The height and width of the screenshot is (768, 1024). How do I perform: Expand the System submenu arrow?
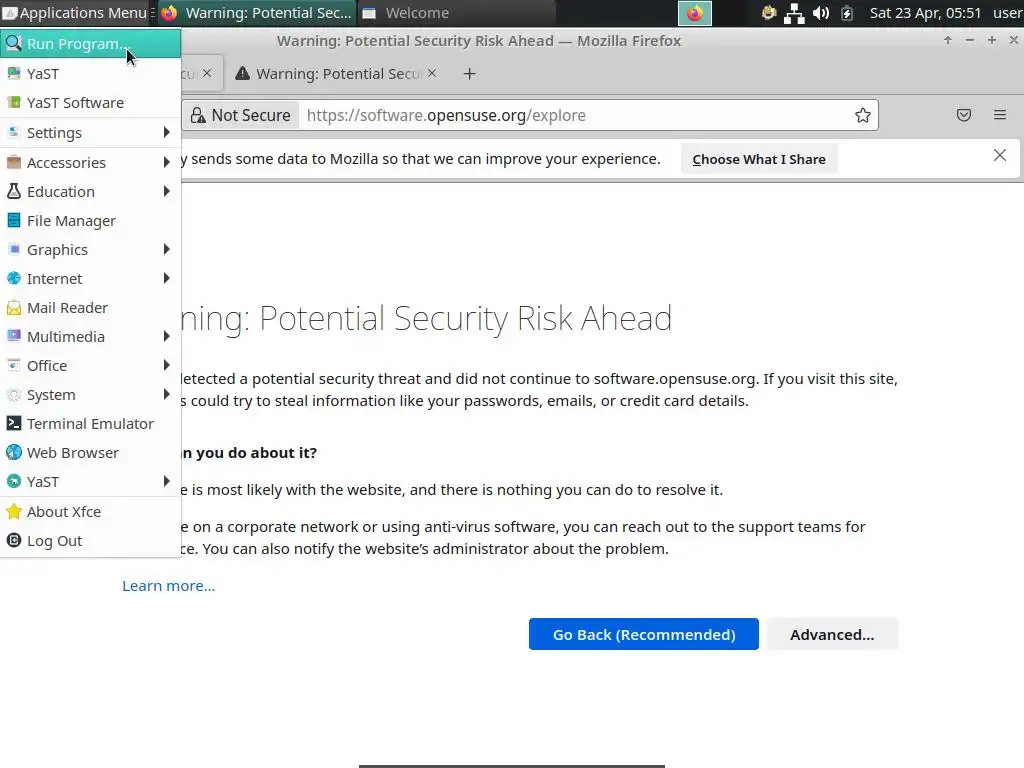[167, 394]
